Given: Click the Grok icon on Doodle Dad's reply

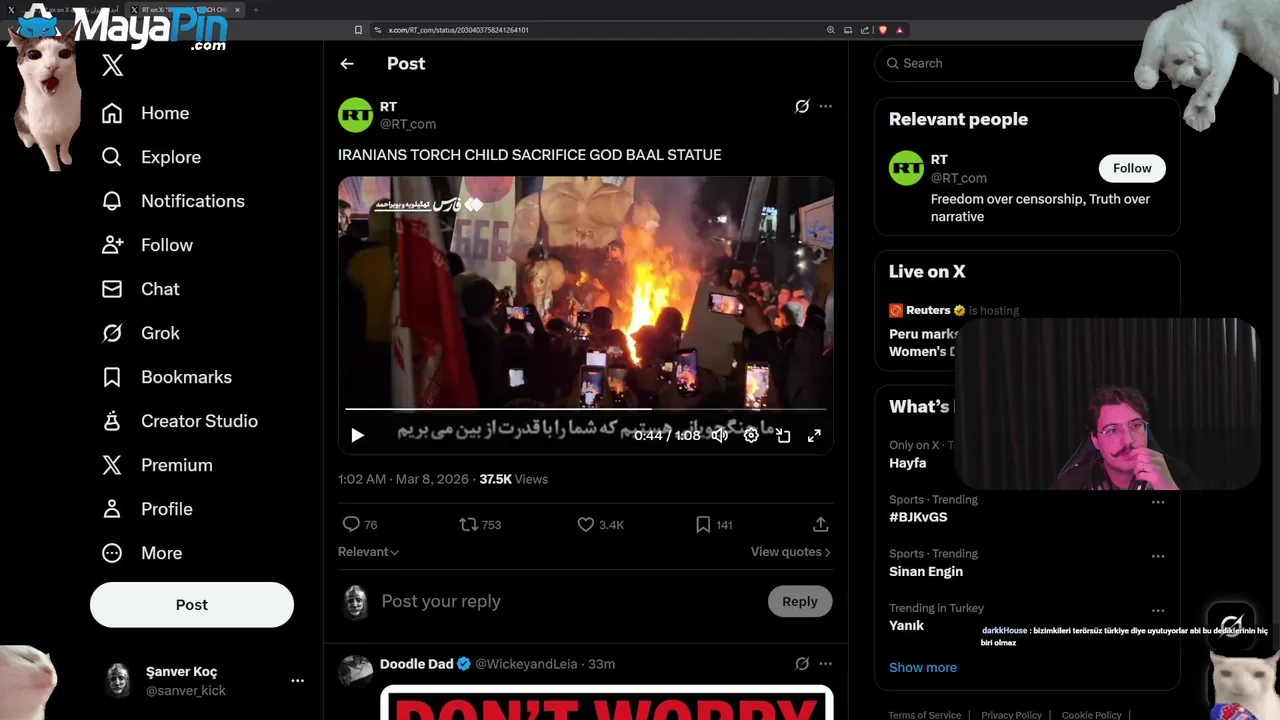Looking at the screenshot, I should coord(802,664).
